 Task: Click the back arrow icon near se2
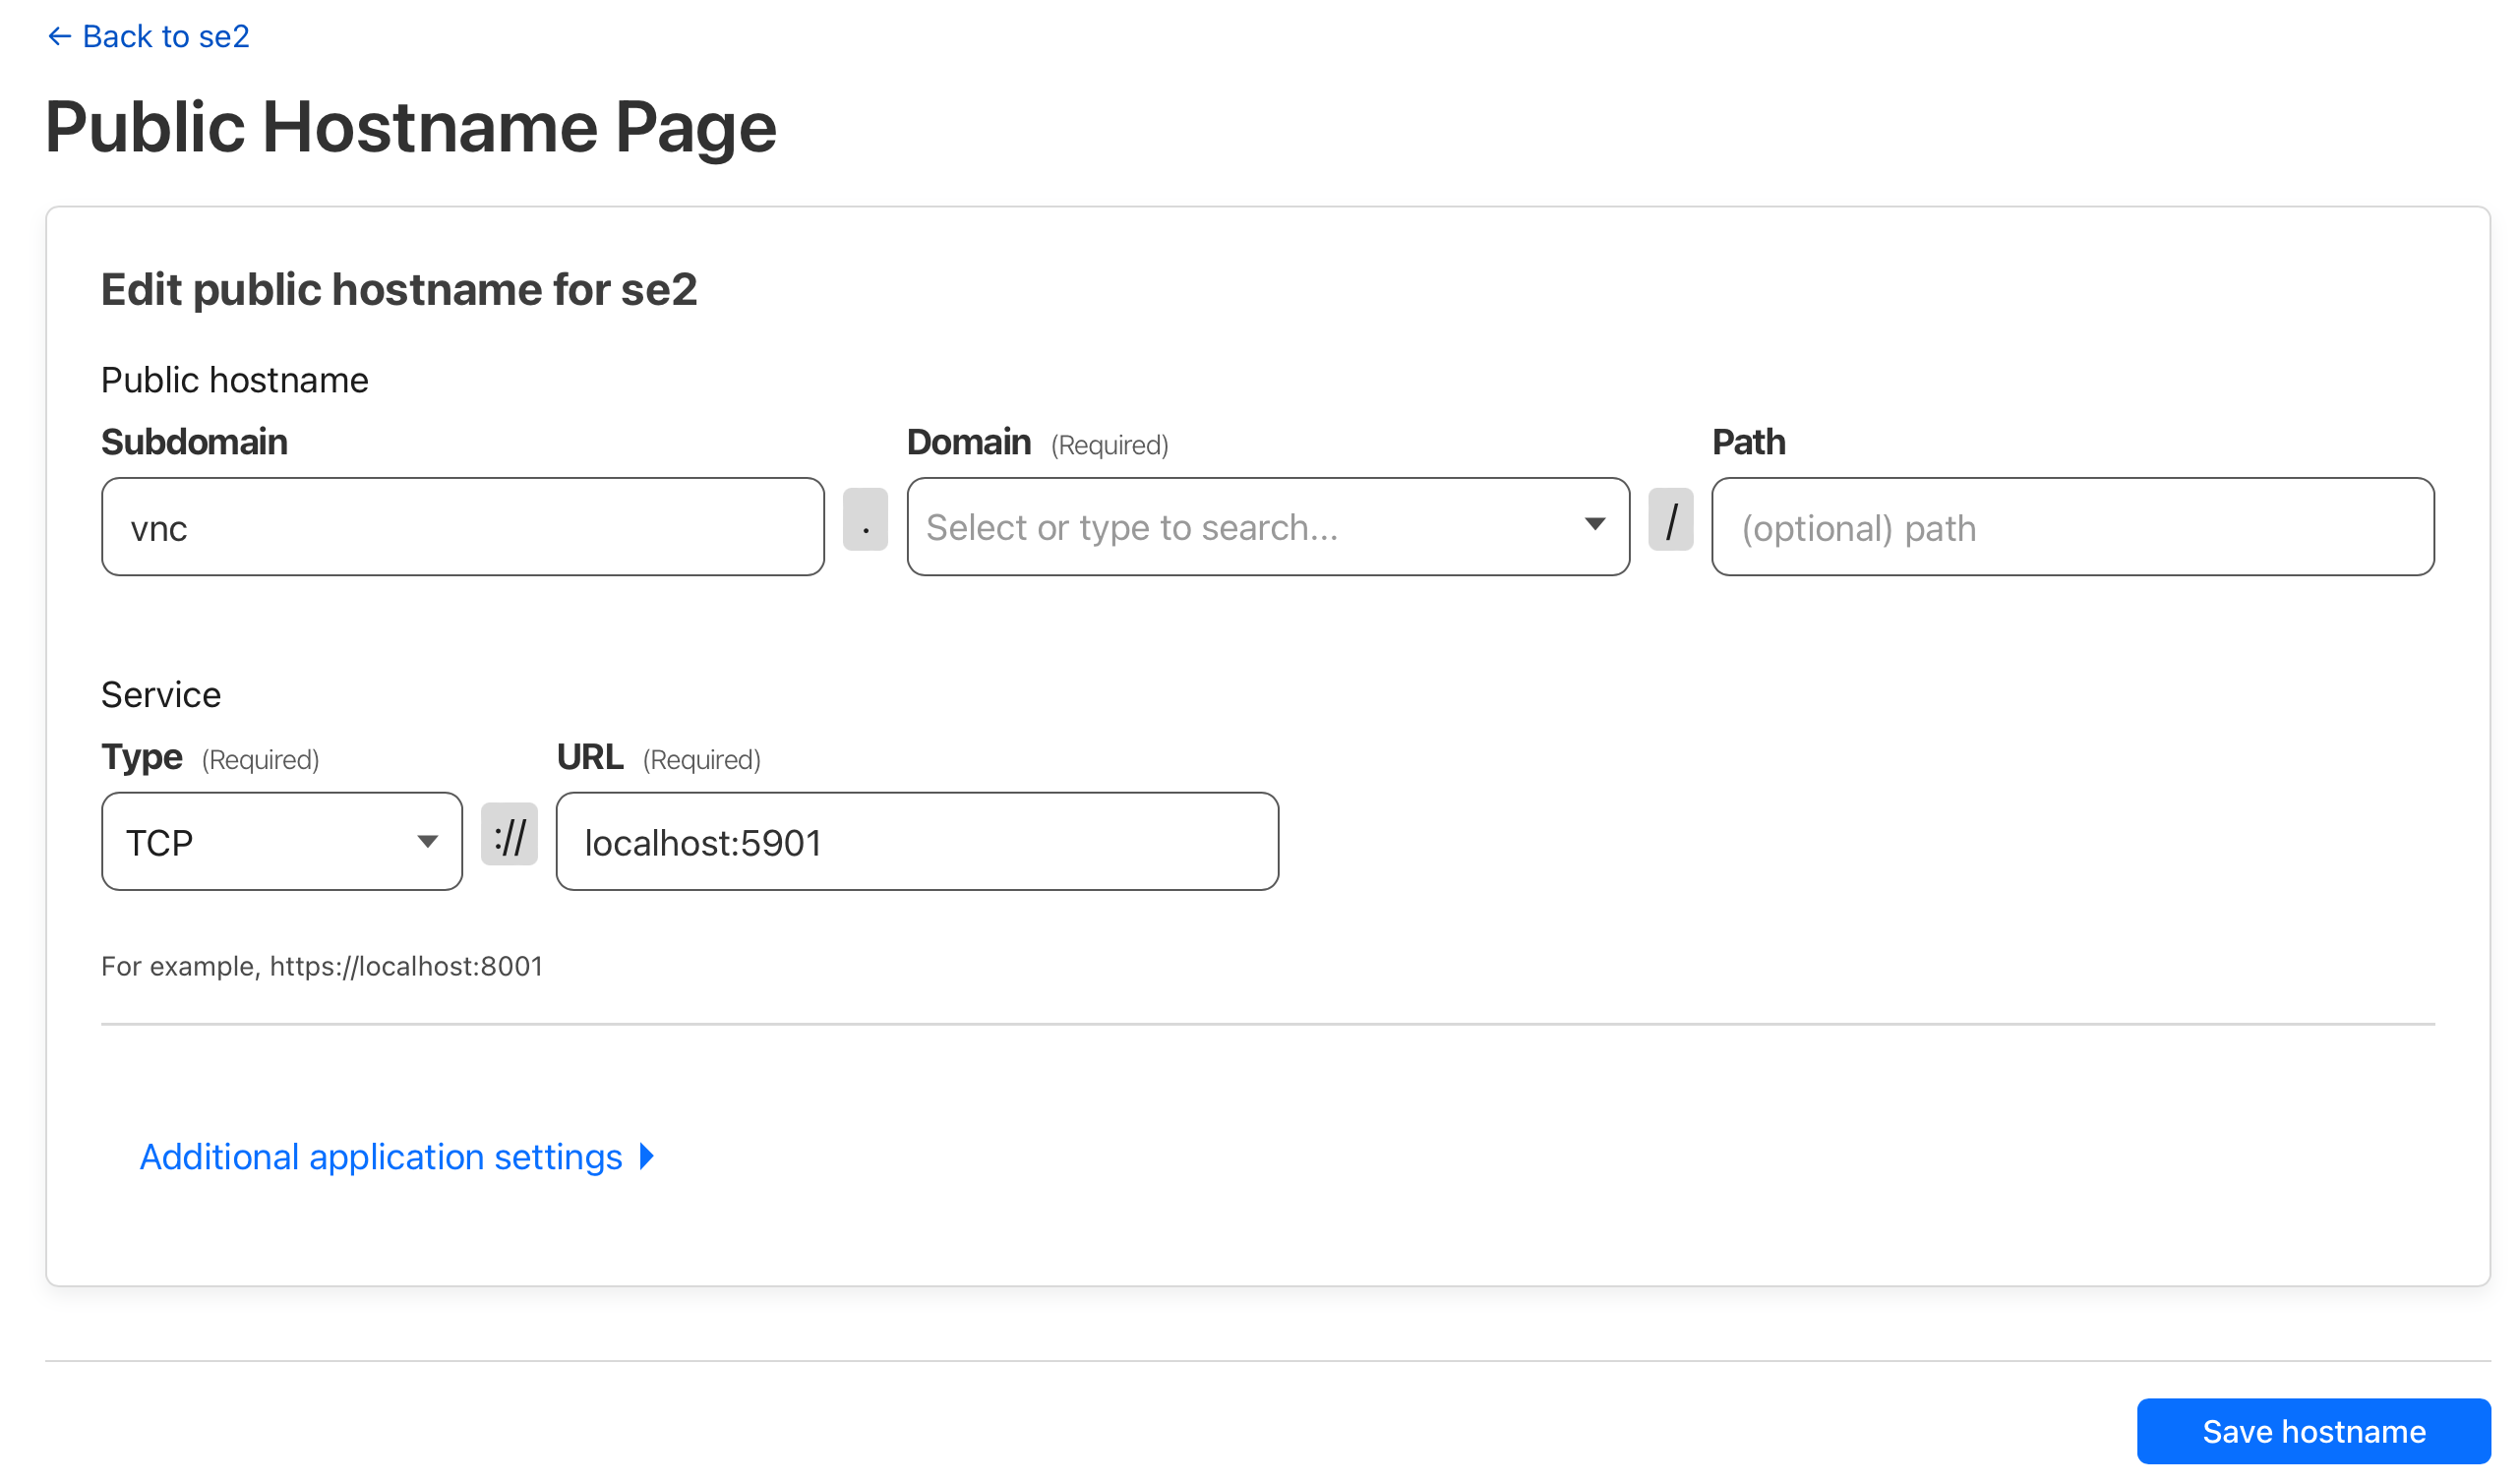click(59, 37)
